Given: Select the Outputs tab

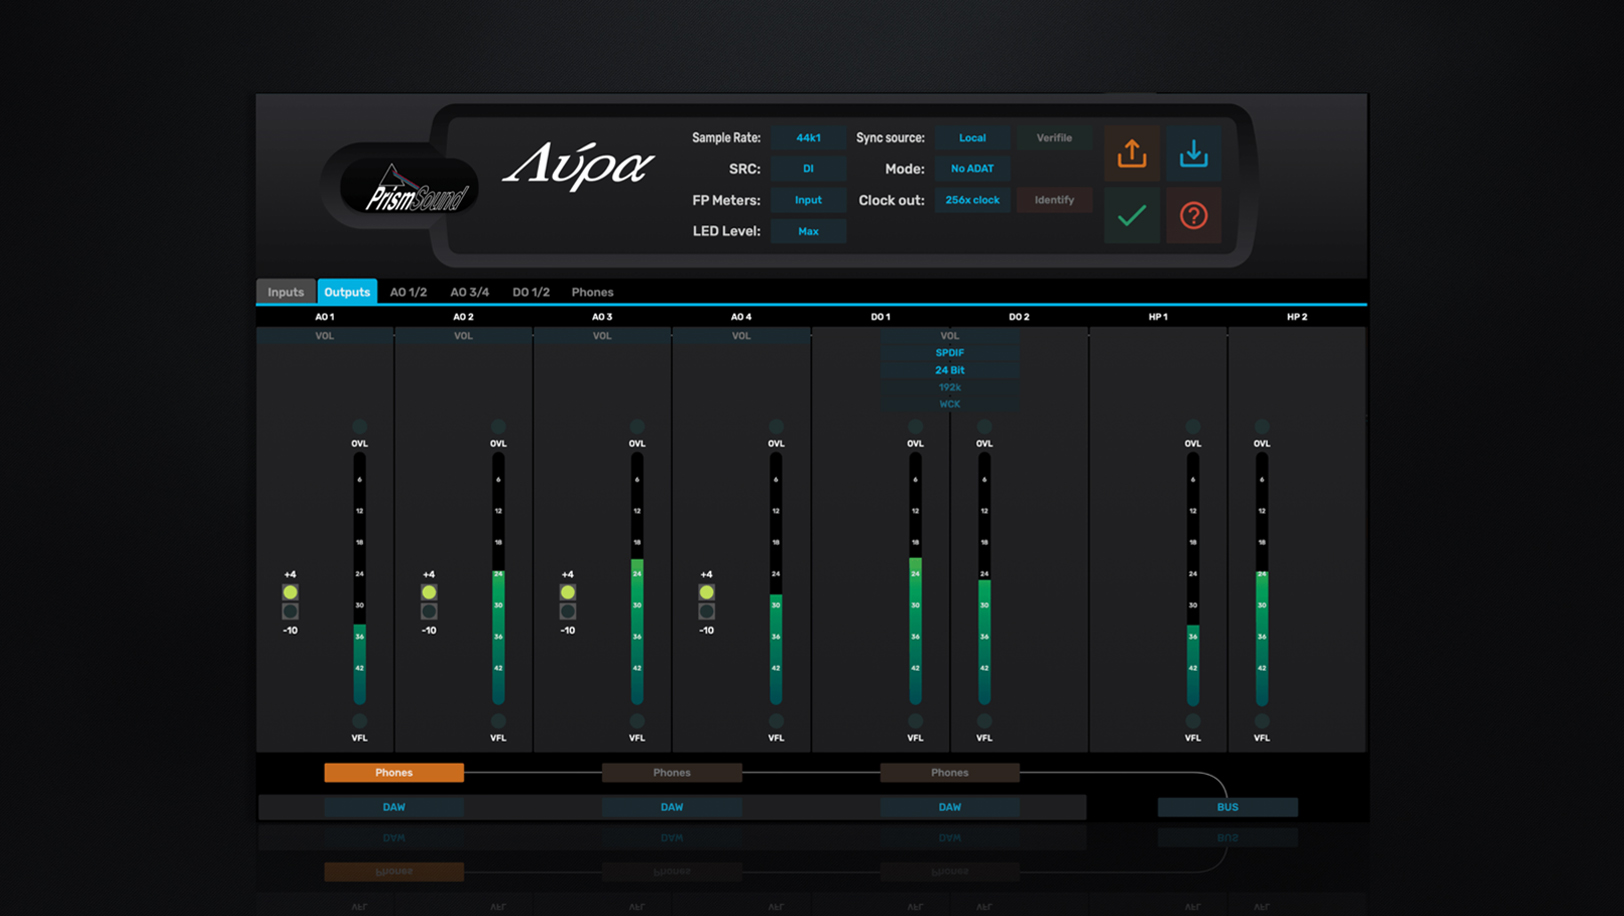Looking at the screenshot, I should coord(347,292).
